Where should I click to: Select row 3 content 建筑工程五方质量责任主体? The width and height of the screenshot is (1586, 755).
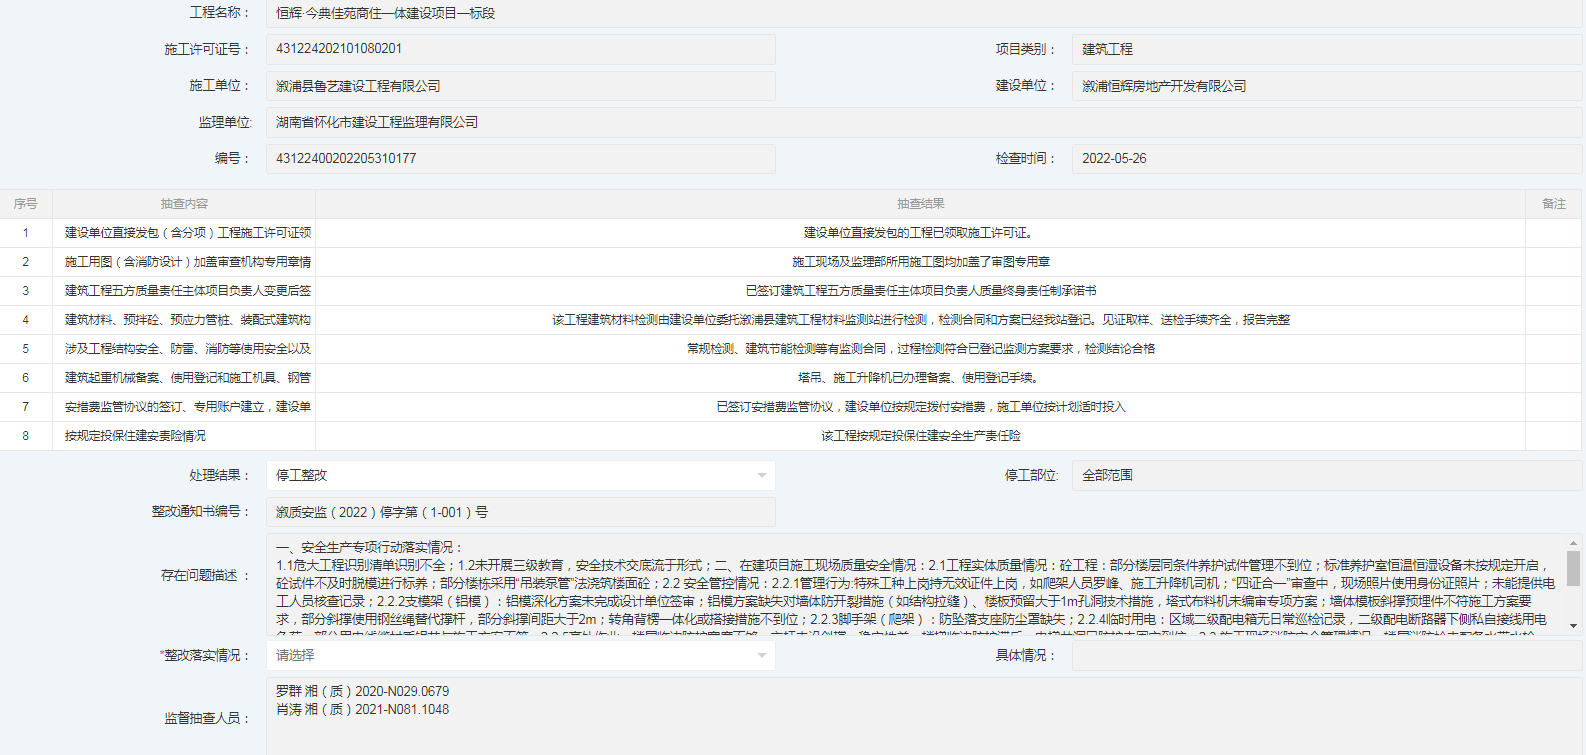pyautogui.click(x=188, y=291)
